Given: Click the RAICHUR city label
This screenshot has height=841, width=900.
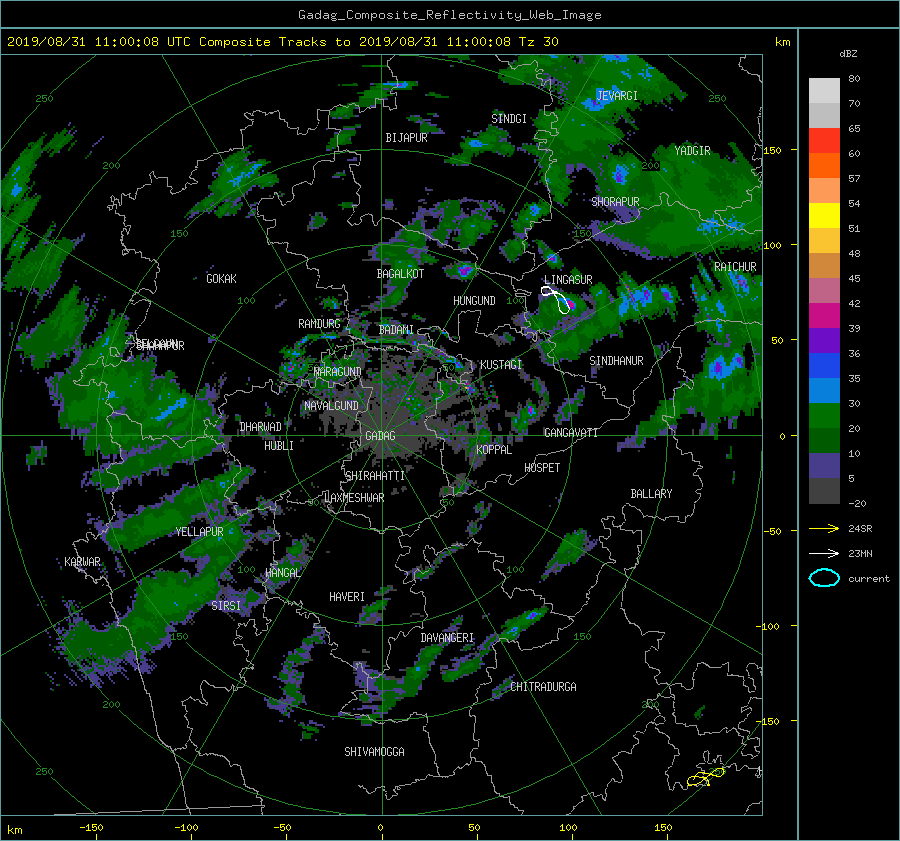Looking at the screenshot, I should (735, 267).
